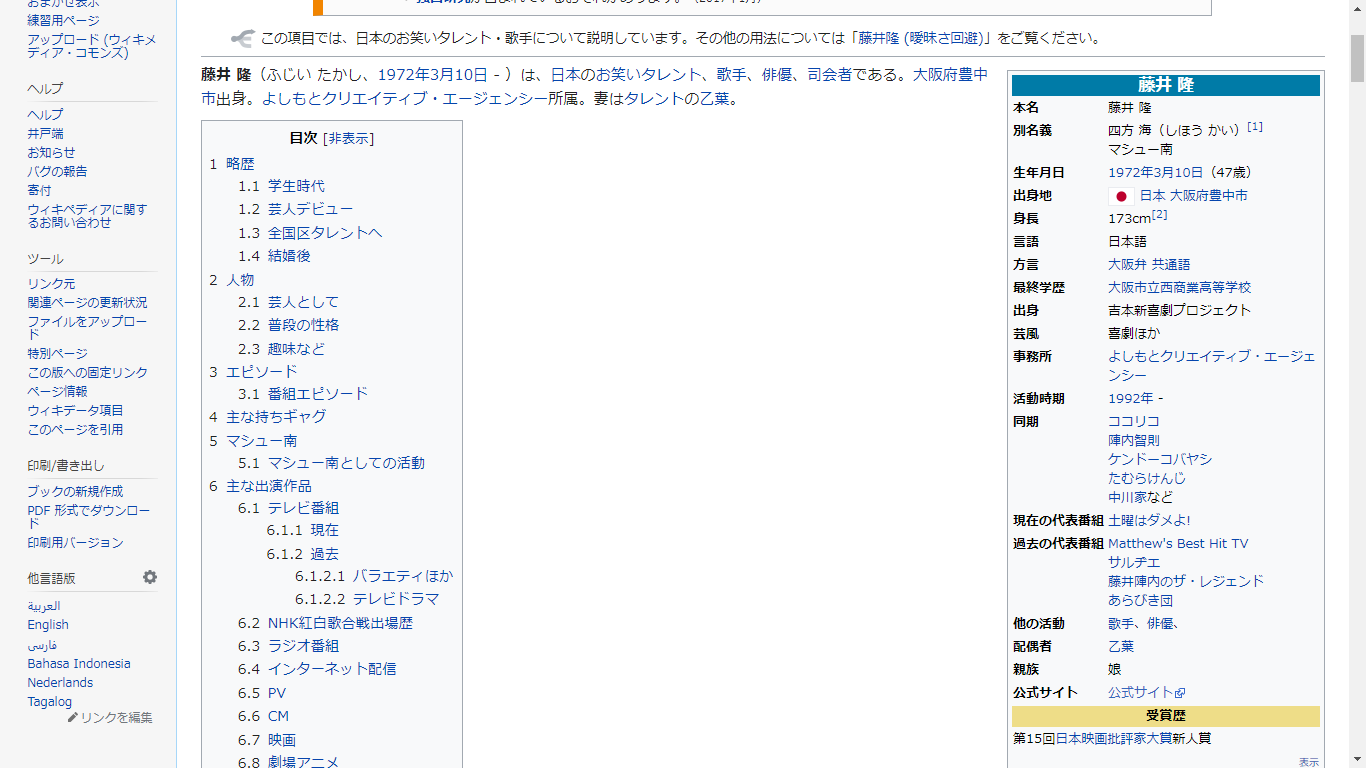The width and height of the screenshot is (1366, 768).
Task: Open リンク元 in the tools sidebar
Action: click(51, 284)
